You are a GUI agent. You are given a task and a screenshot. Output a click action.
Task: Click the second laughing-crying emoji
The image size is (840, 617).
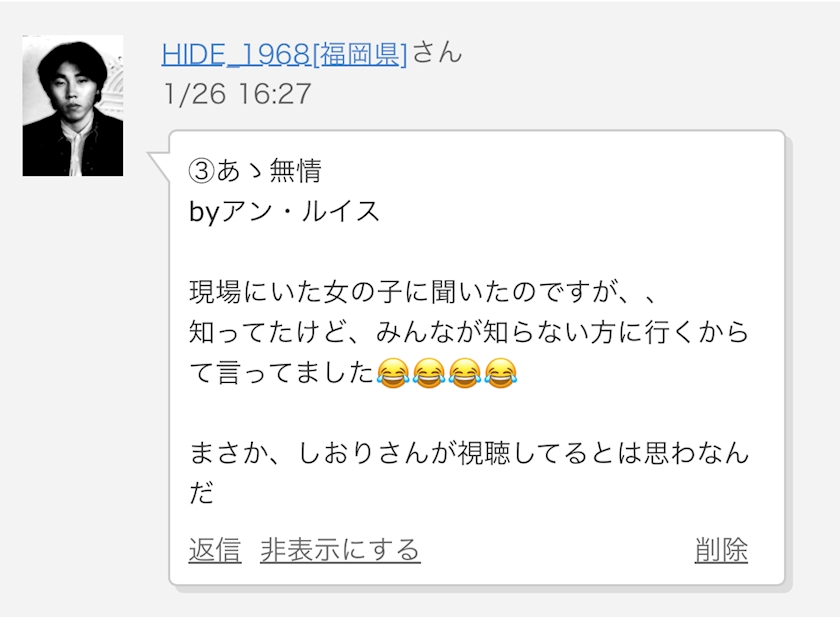pos(429,373)
